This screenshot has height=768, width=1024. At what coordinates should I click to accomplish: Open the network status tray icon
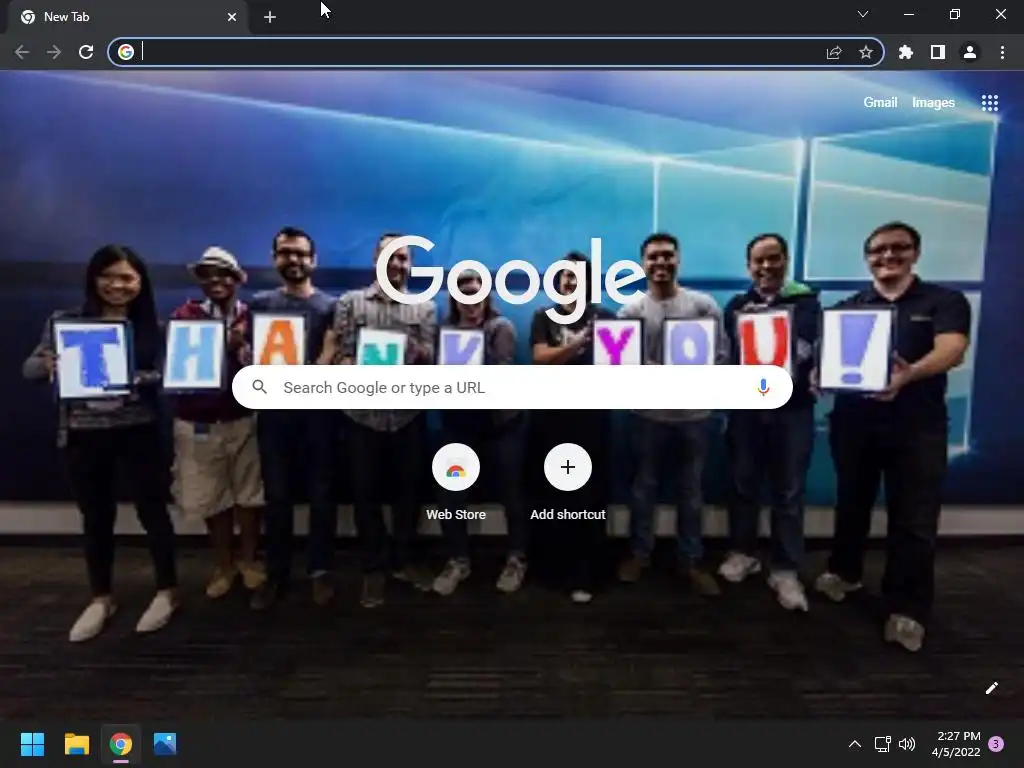(882, 744)
